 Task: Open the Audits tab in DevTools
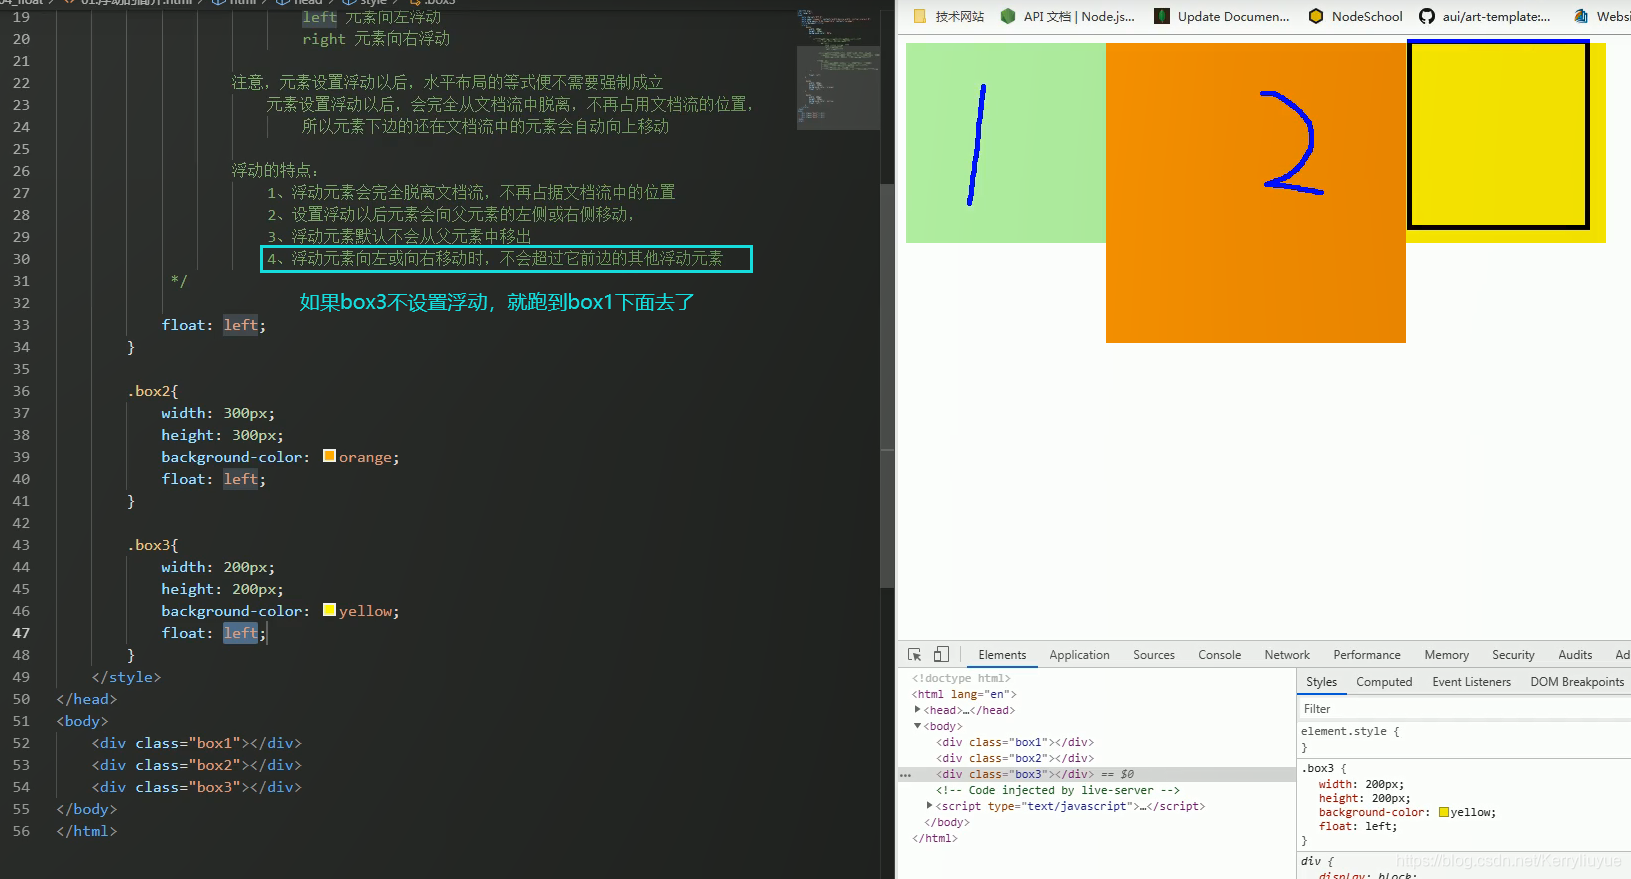tap(1575, 655)
